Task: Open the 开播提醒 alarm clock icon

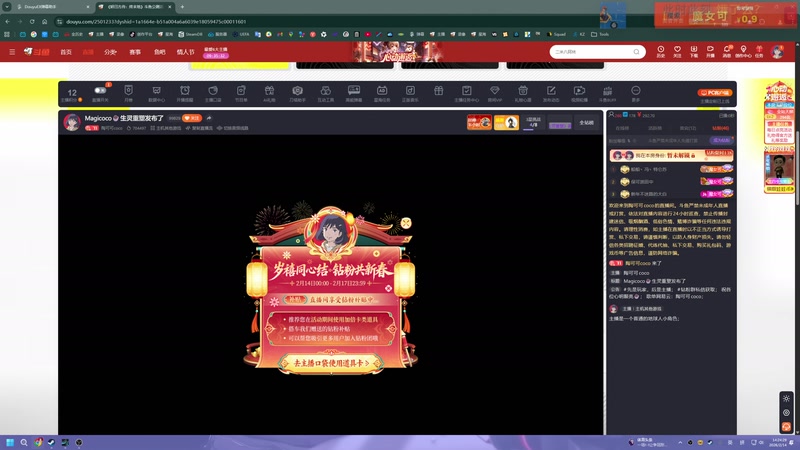Action: pos(185,90)
